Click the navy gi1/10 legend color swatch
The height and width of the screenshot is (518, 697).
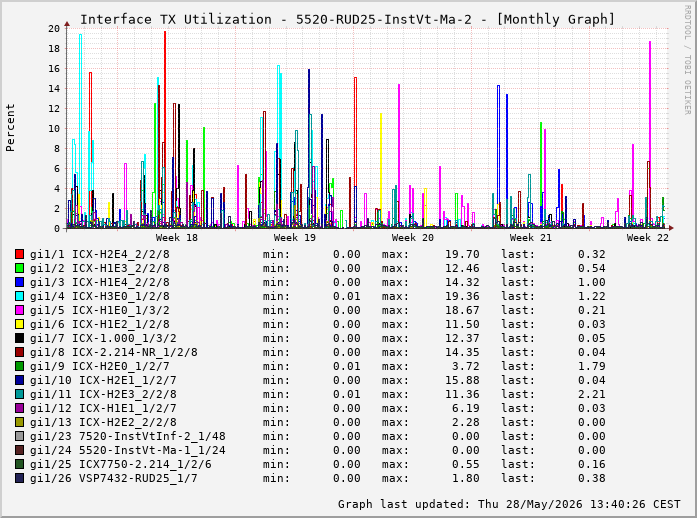tap(19, 380)
